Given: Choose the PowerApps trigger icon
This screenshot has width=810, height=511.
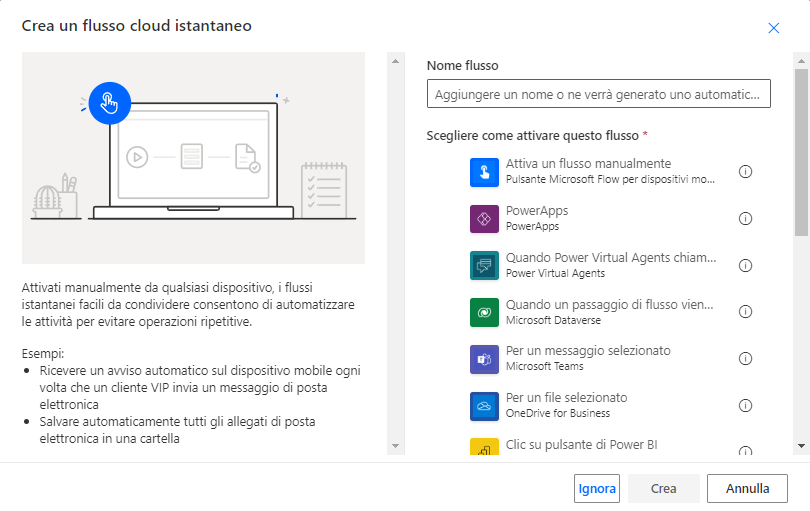Looking at the screenshot, I should coord(484,219).
